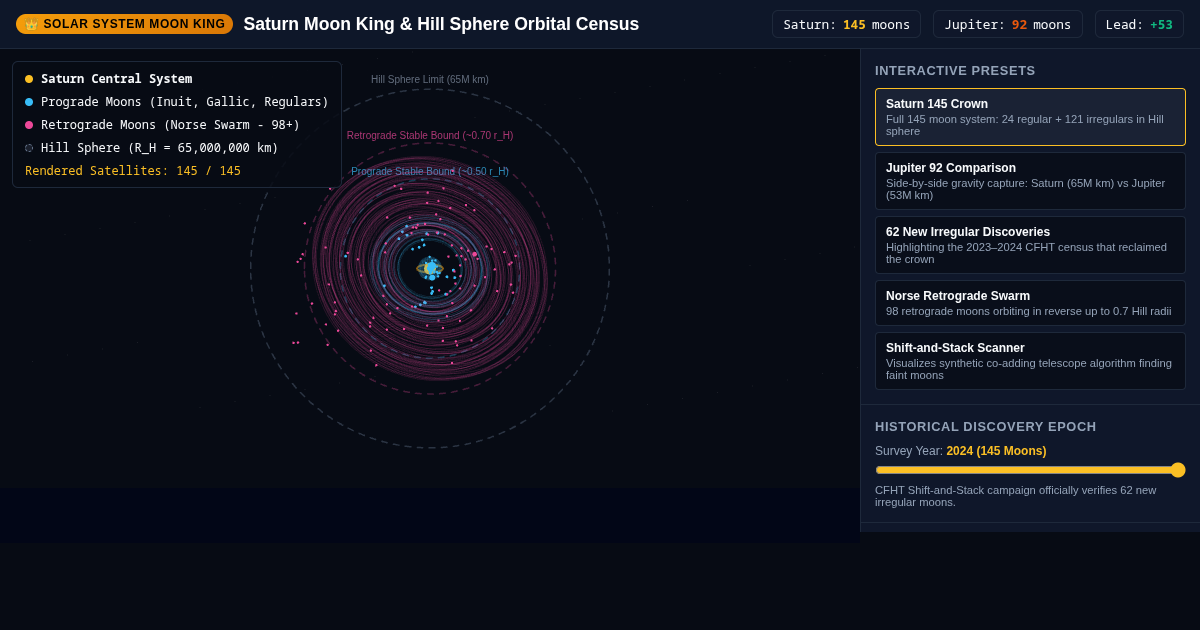Click the CFHT Shift-and-Stack campaign description text
The height and width of the screenshot is (630, 1200).
[1015, 496]
